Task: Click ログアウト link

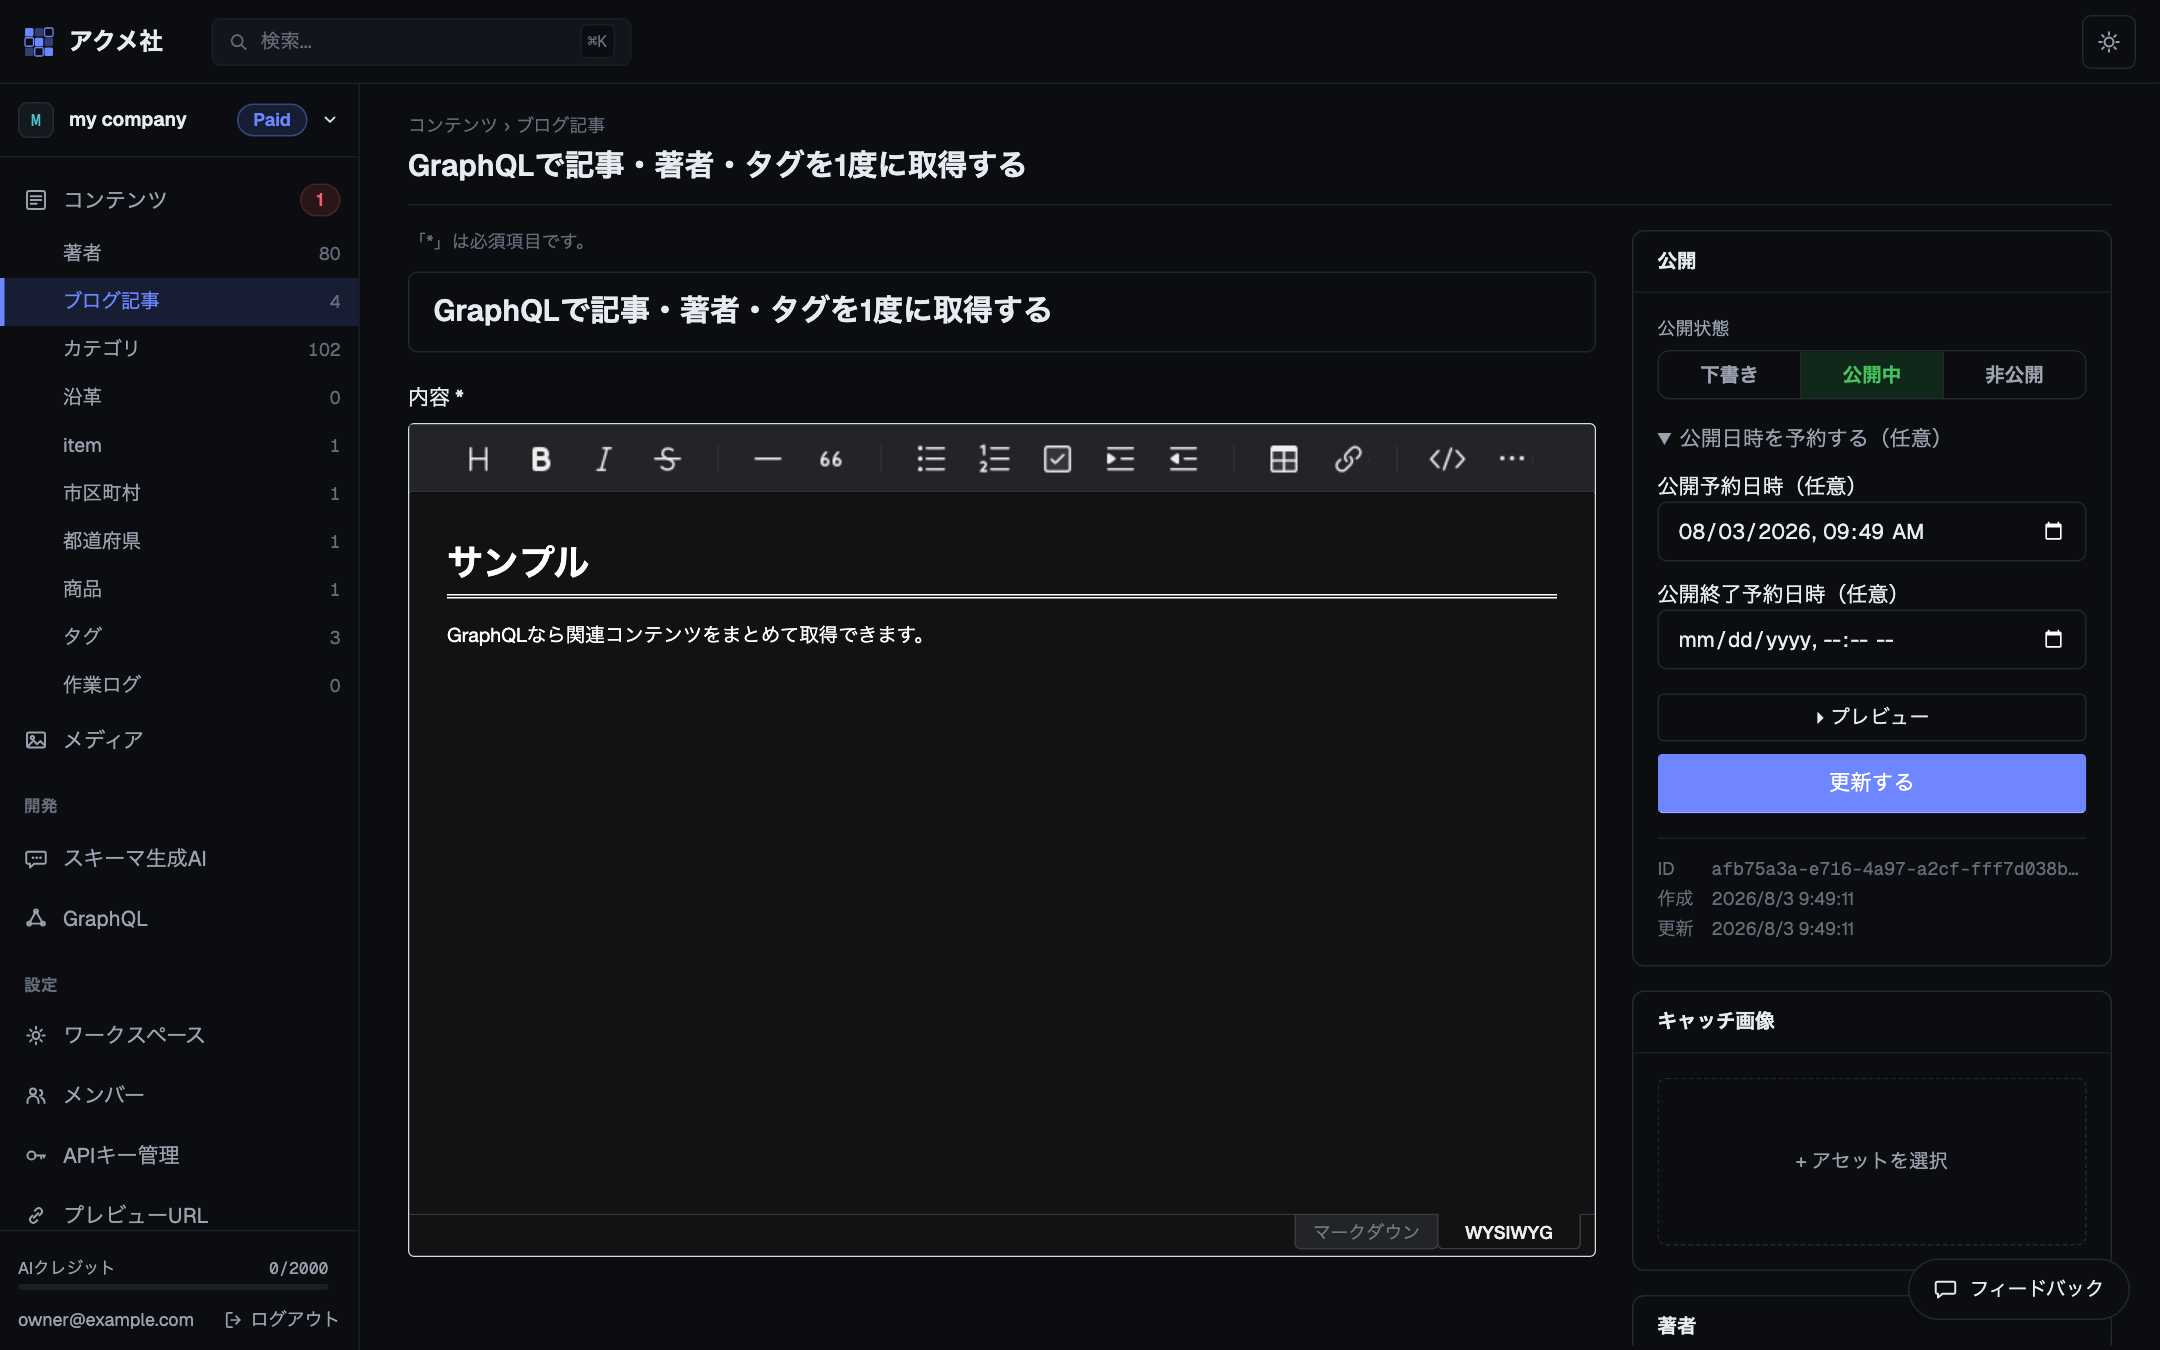Action: [282, 1320]
